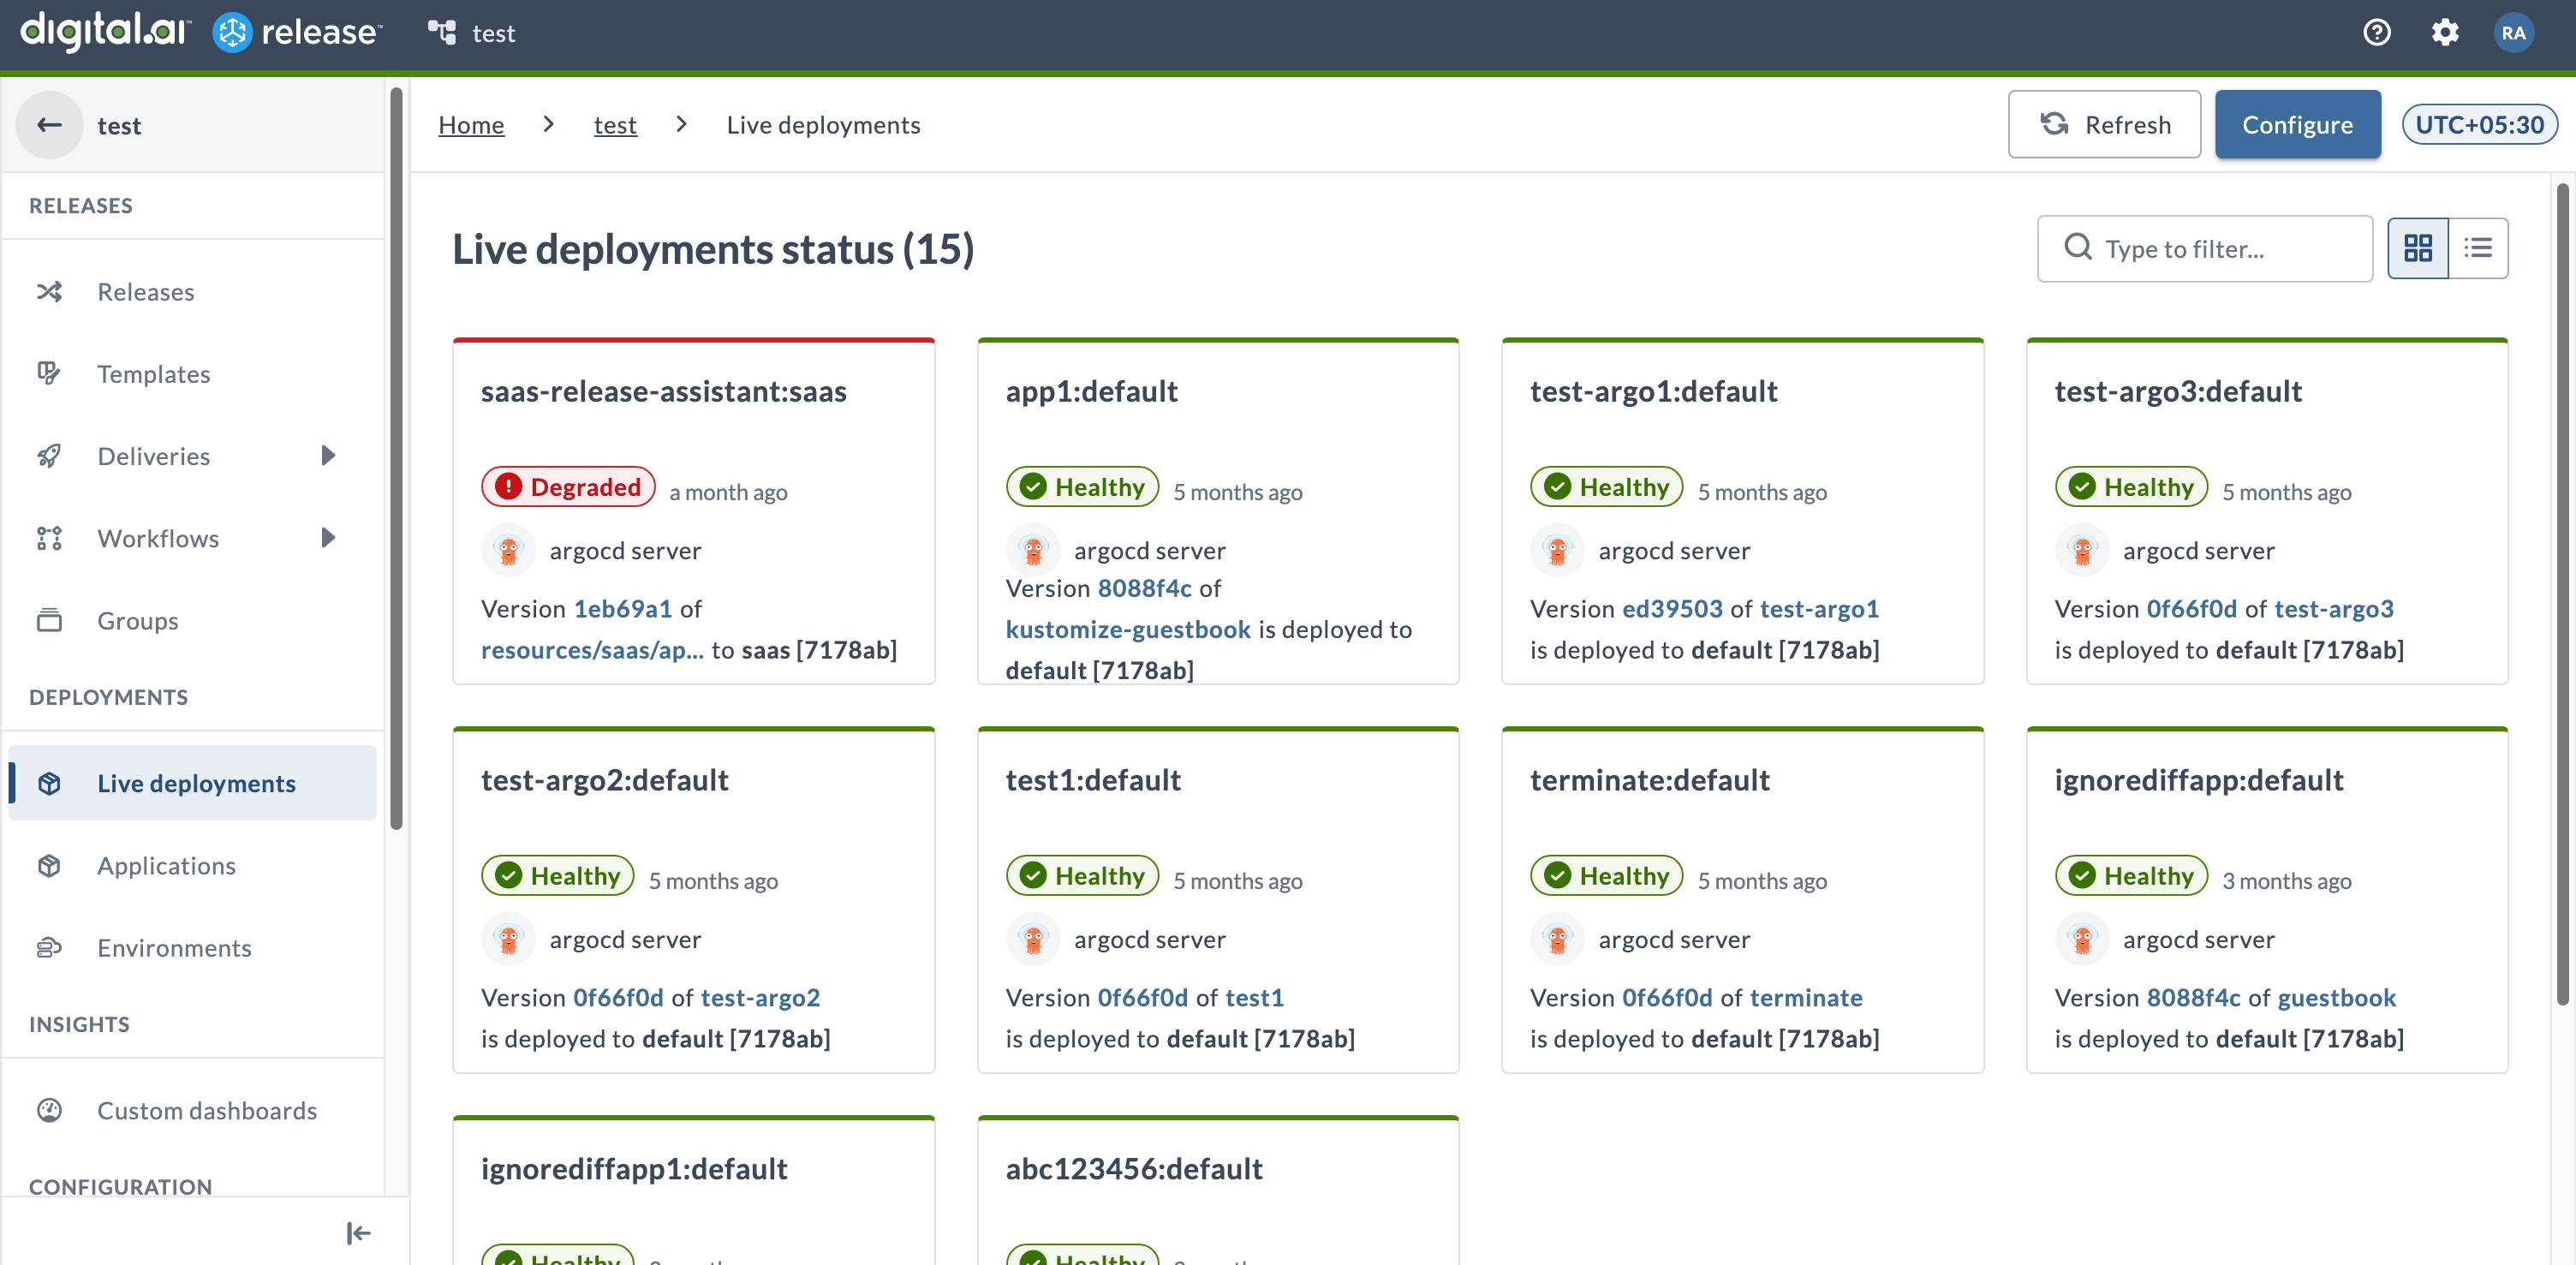Open test folder name in top bar

[x=493, y=33]
